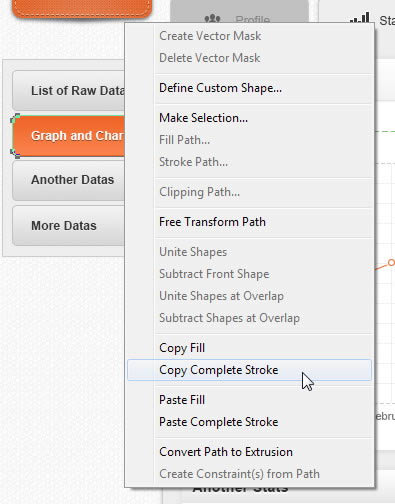This screenshot has width=395, height=504.
Task: Click Stroke Path menu item
Action: click(249, 162)
